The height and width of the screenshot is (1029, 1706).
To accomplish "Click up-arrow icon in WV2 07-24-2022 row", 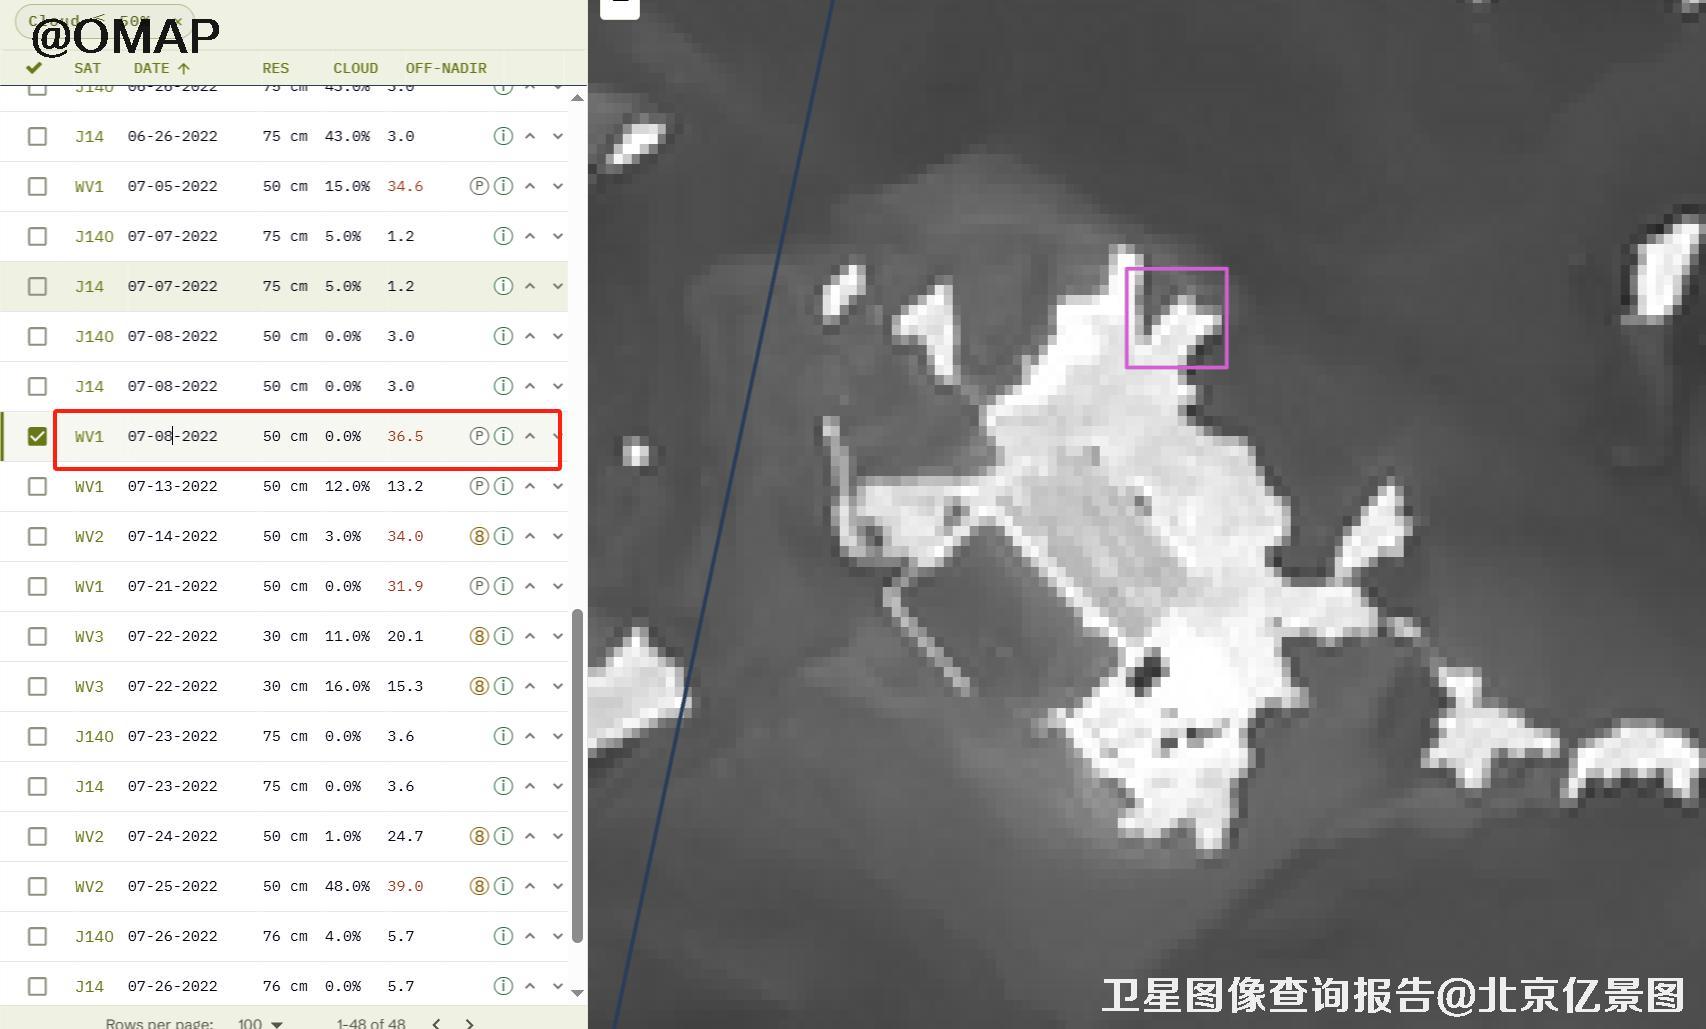I will click(x=530, y=836).
